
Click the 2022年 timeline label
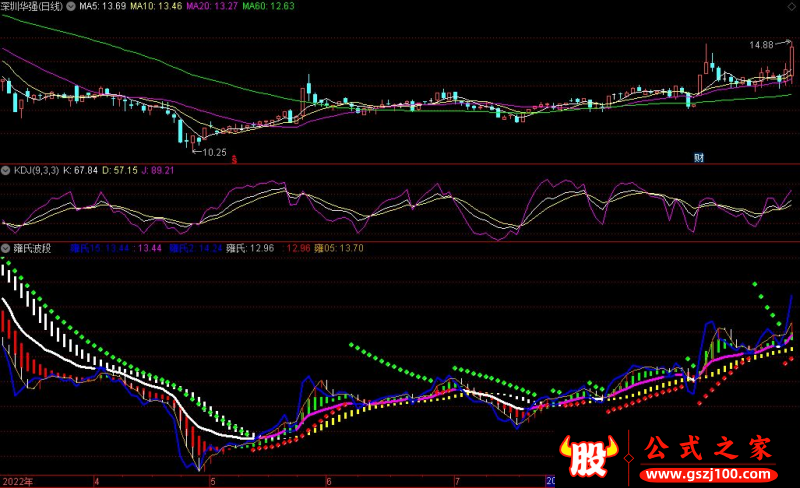tap(19, 481)
